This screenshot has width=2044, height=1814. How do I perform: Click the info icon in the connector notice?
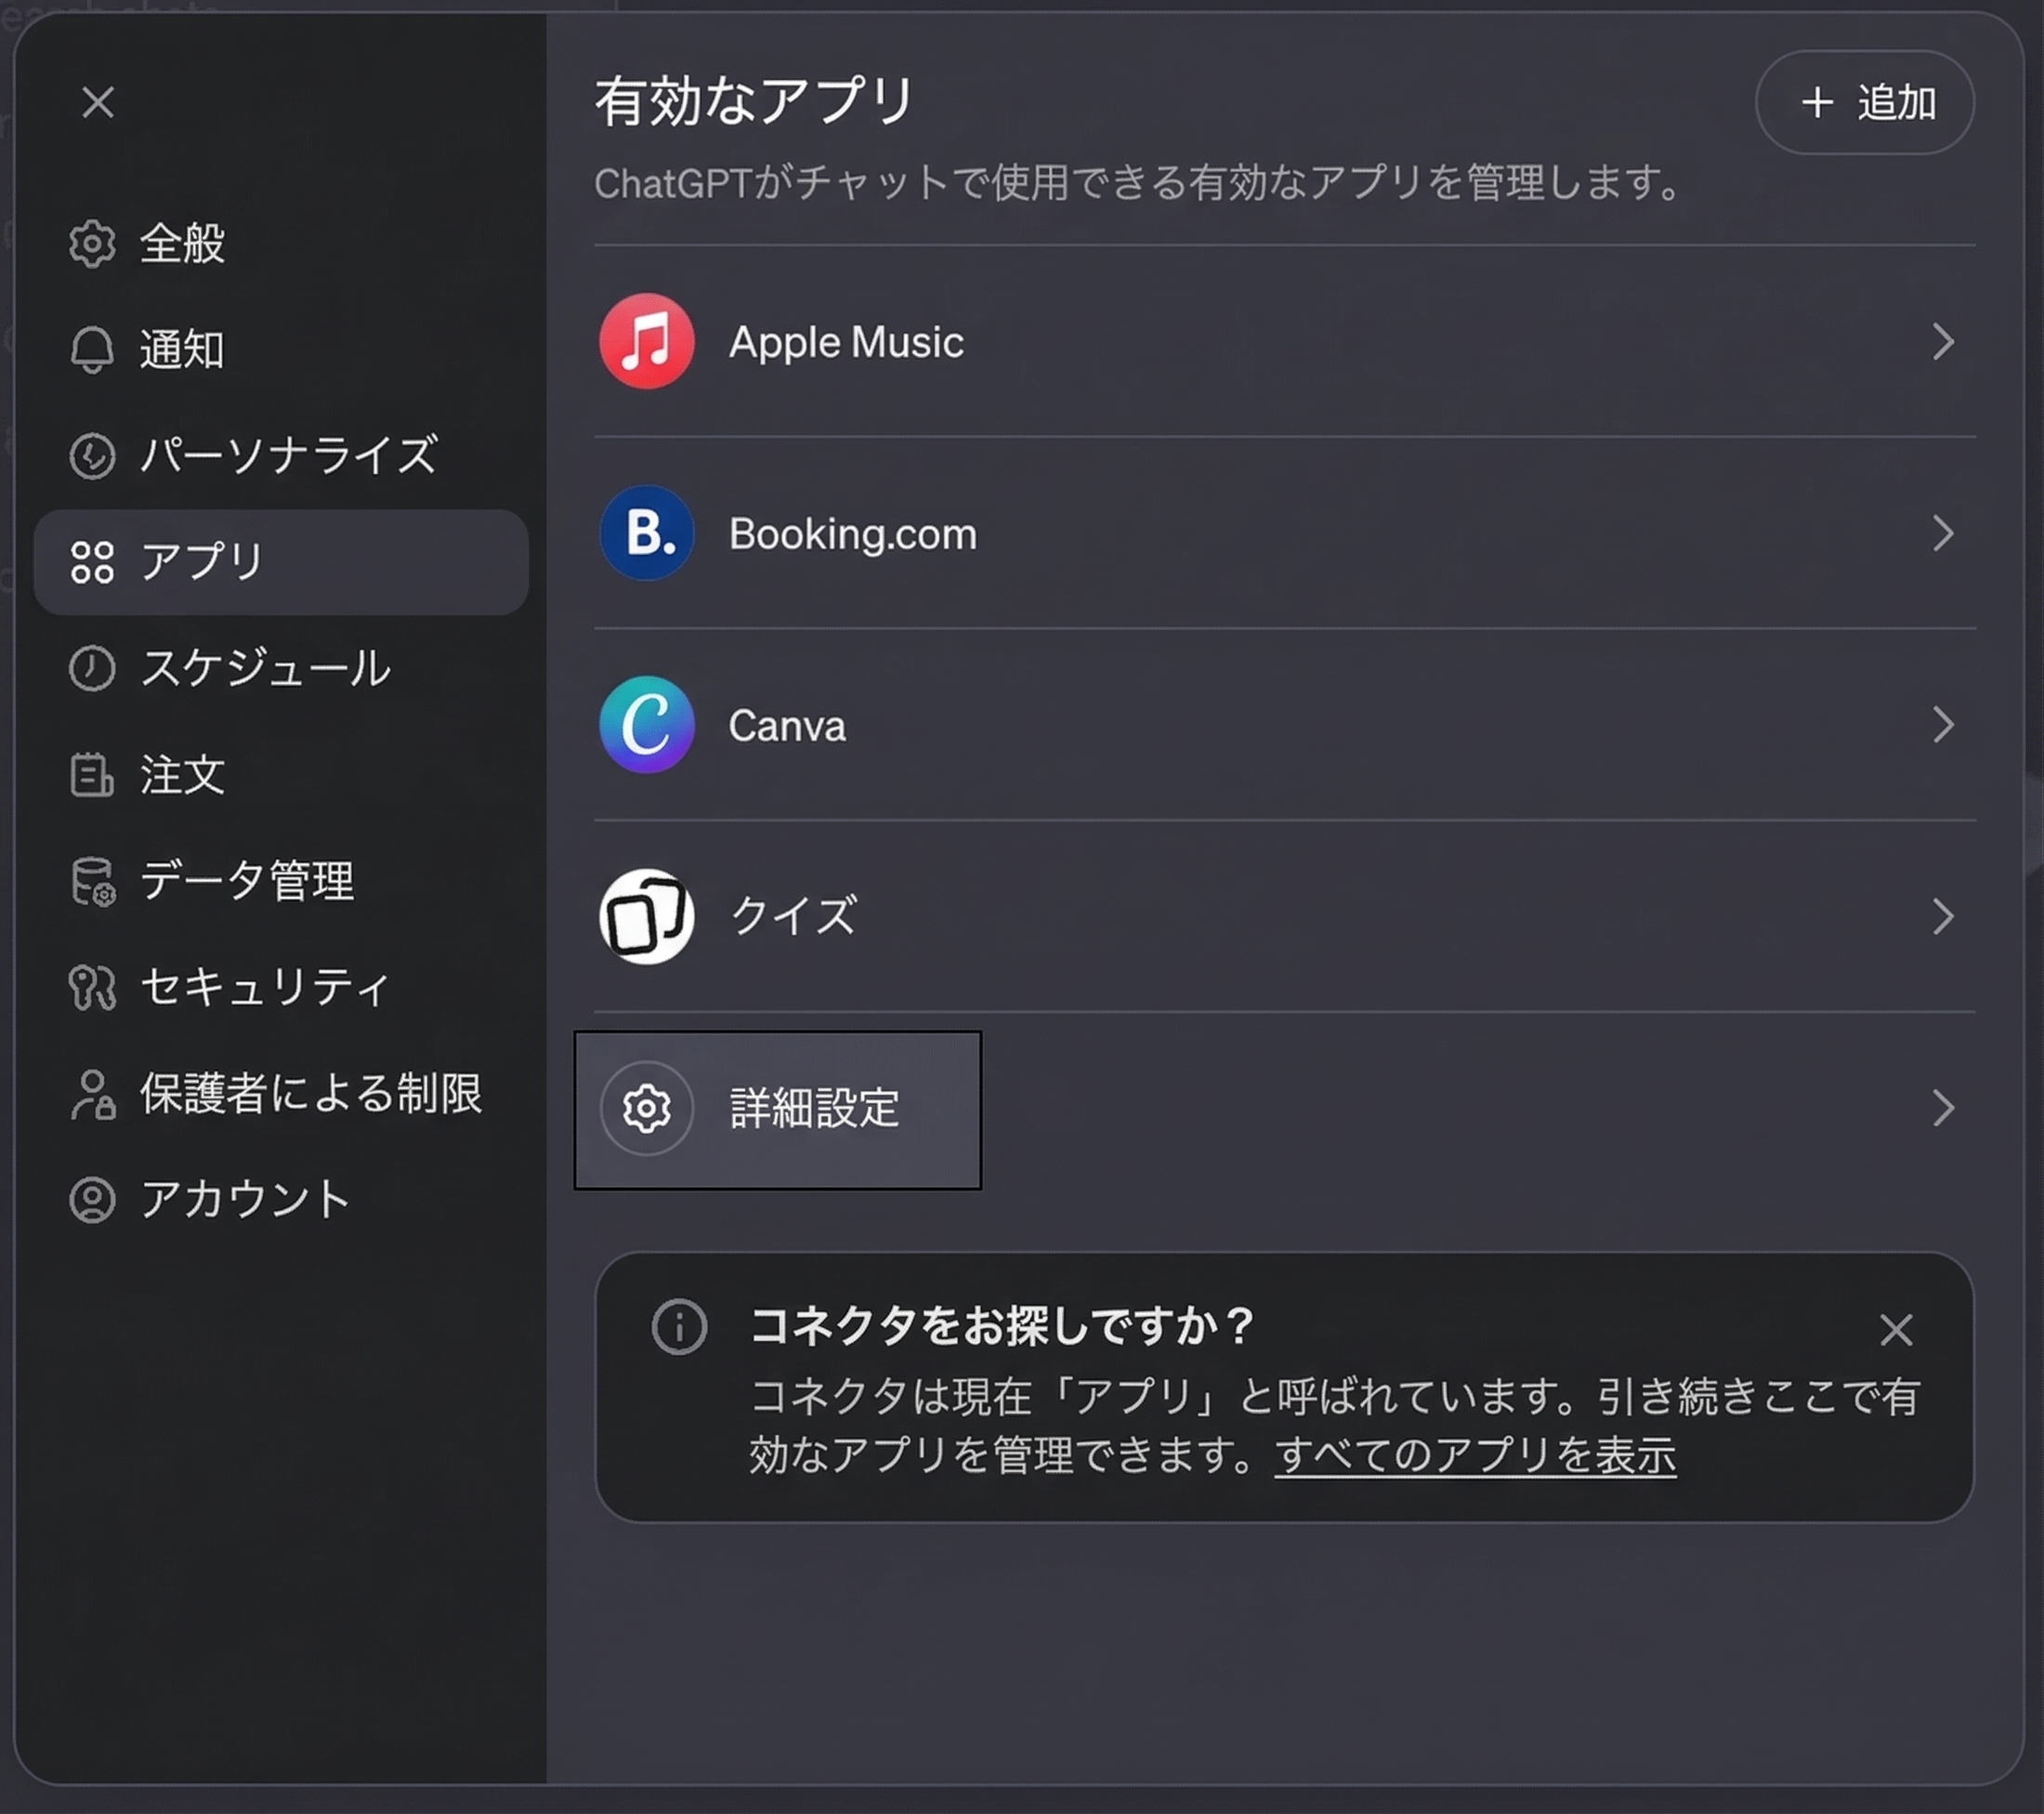pyautogui.click(x=679, y=1327)
